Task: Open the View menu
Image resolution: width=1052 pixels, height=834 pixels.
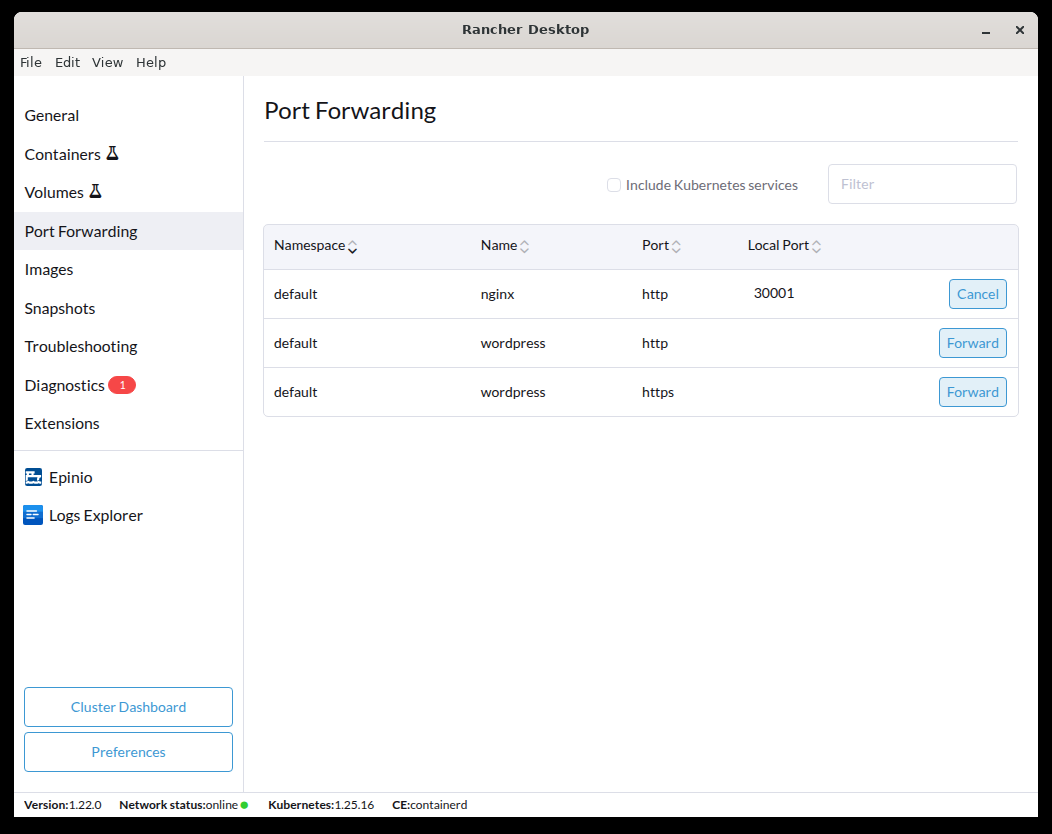Action: tap(107, 62)
